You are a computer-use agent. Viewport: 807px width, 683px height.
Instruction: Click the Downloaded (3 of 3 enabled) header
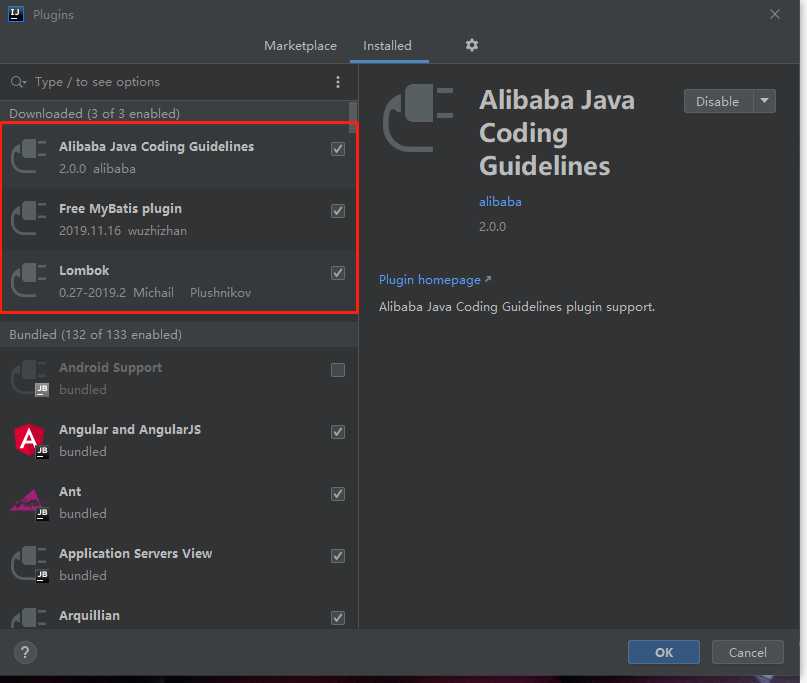click(94, 113)
